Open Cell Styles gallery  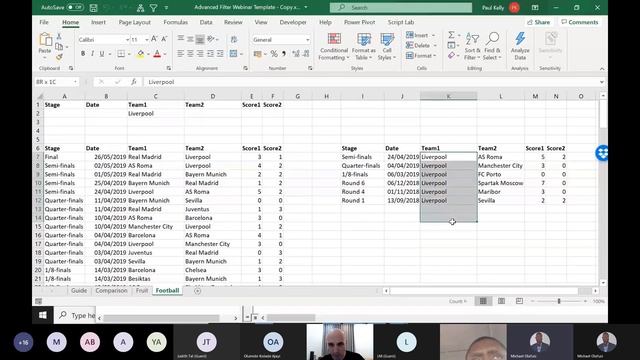pyautogui.click(x=387, y=47)
